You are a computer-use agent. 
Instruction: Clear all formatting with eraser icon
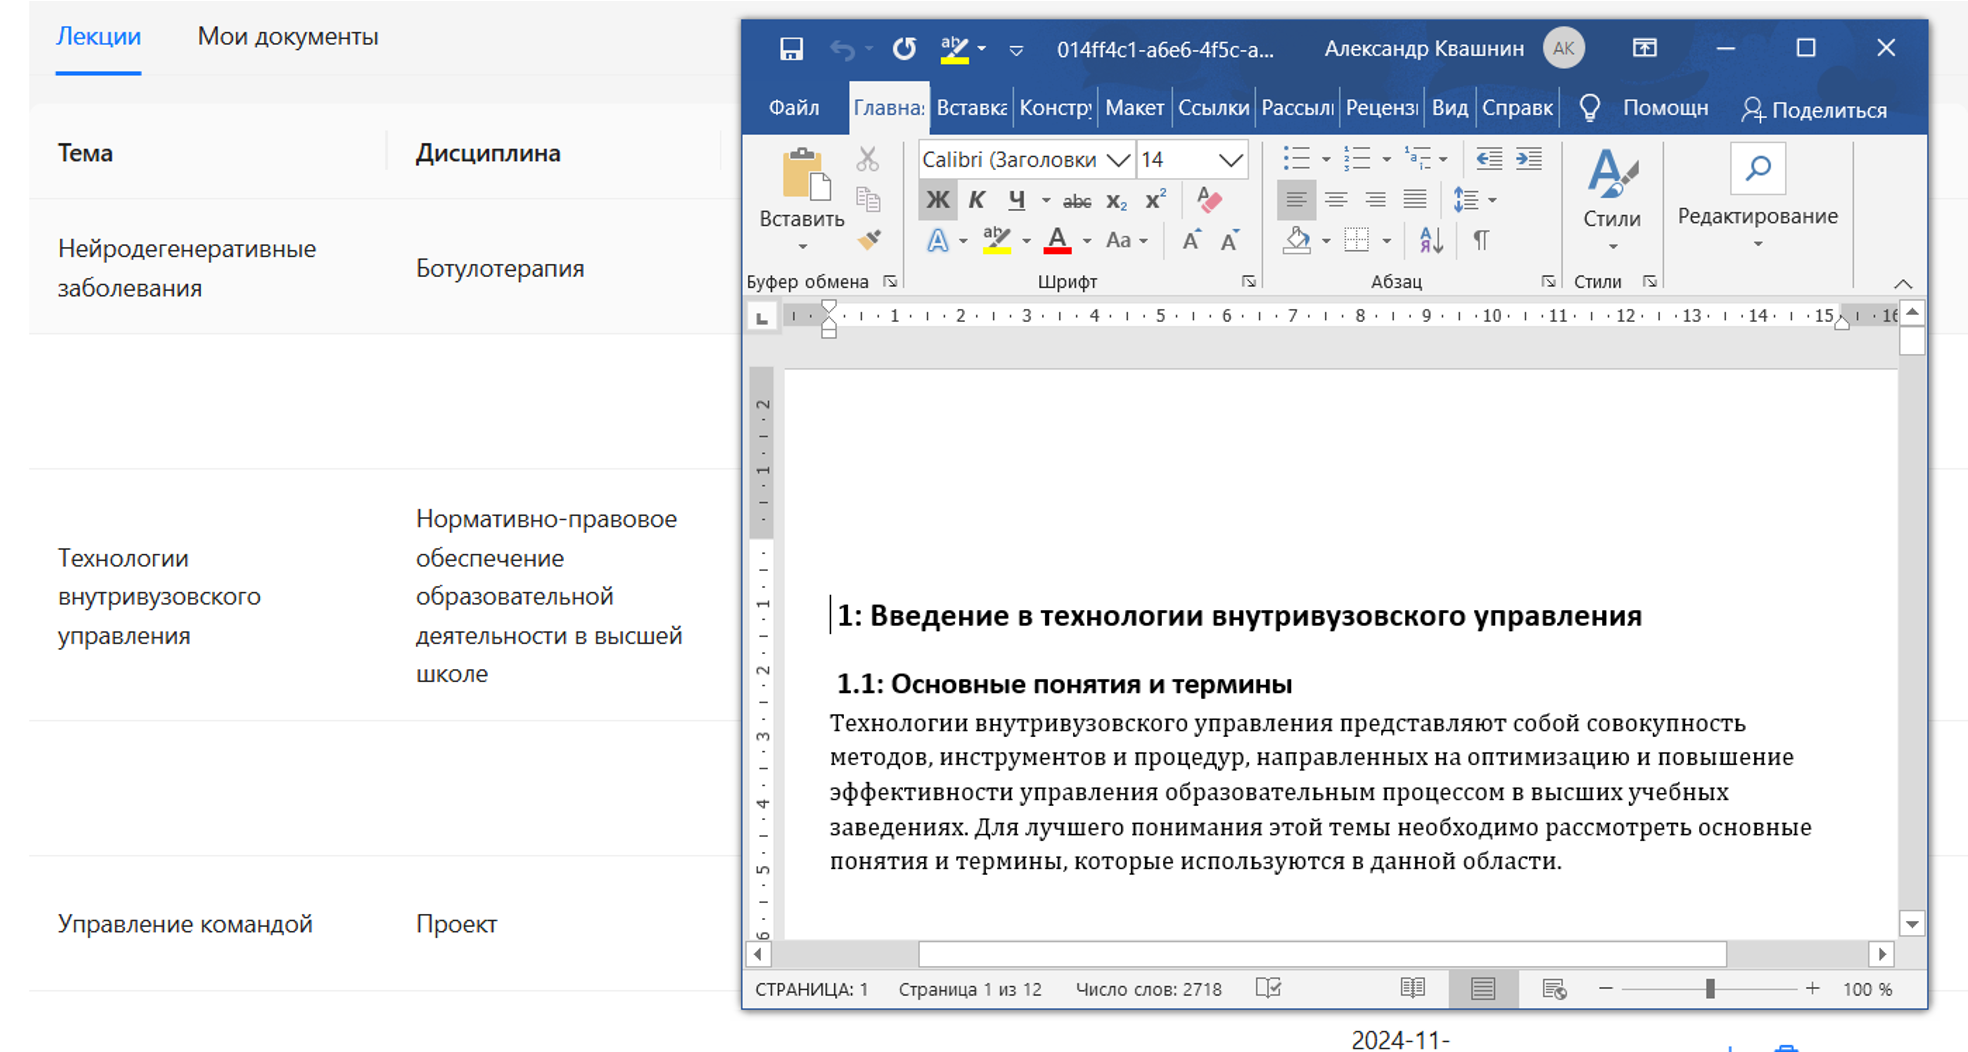[x=1209, y=200]
